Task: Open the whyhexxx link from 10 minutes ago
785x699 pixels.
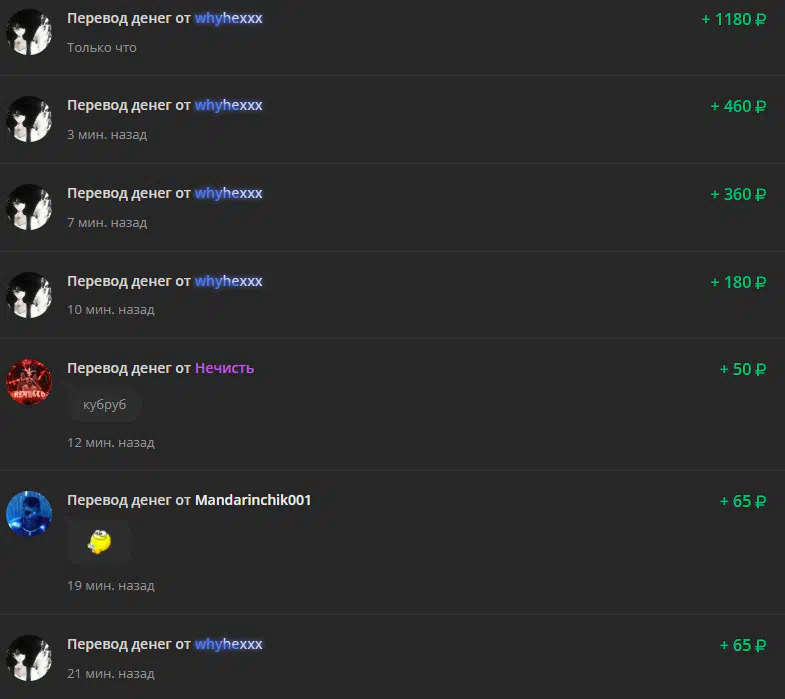Action: click(228, 281)
